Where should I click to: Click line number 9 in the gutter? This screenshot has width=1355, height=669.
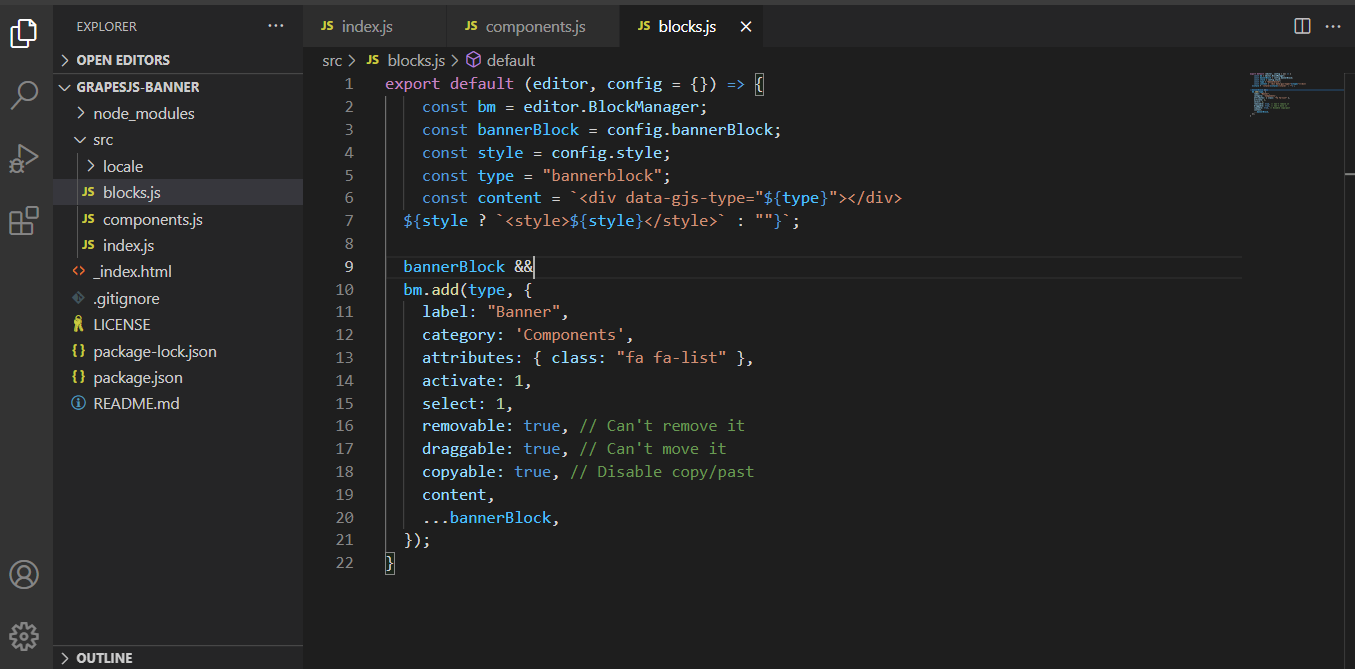pos(348,266)
